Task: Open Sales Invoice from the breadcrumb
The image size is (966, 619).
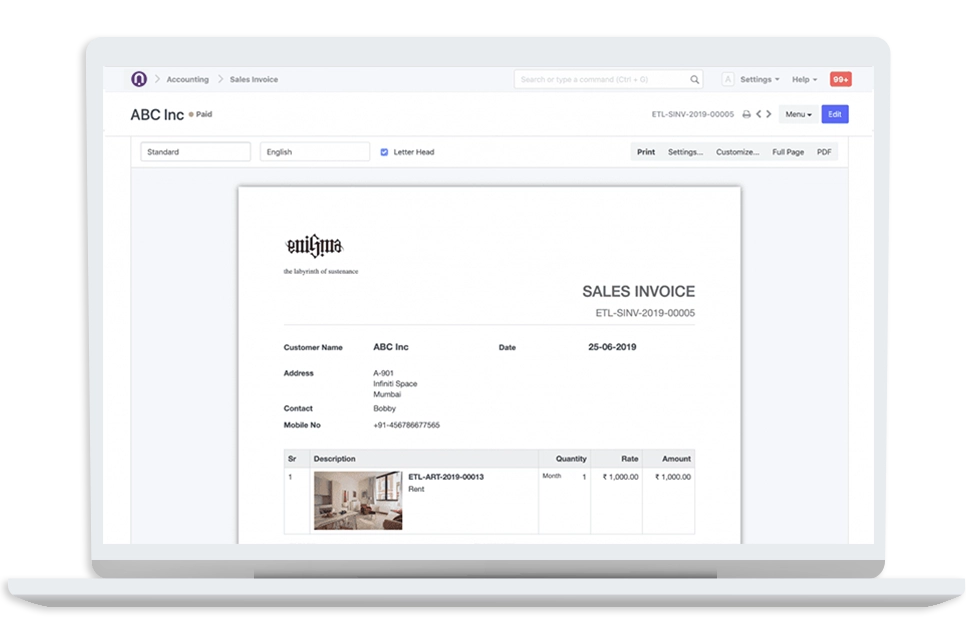Action: click(253, 79)
